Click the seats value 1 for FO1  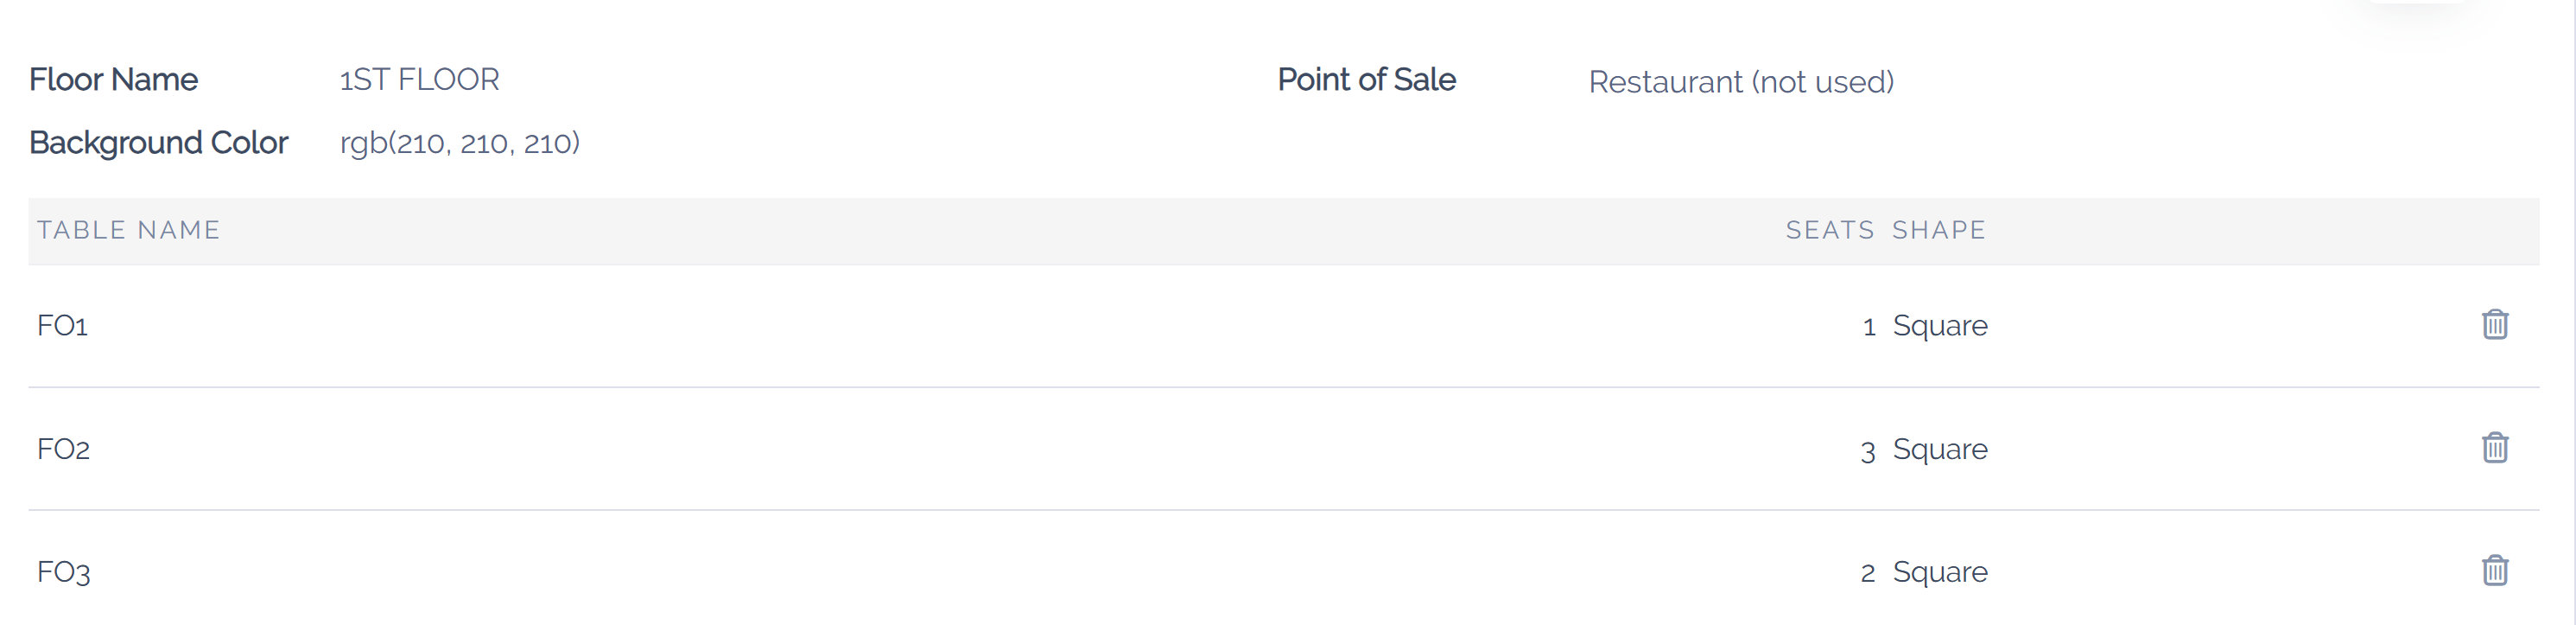[x=1868, y=327]
